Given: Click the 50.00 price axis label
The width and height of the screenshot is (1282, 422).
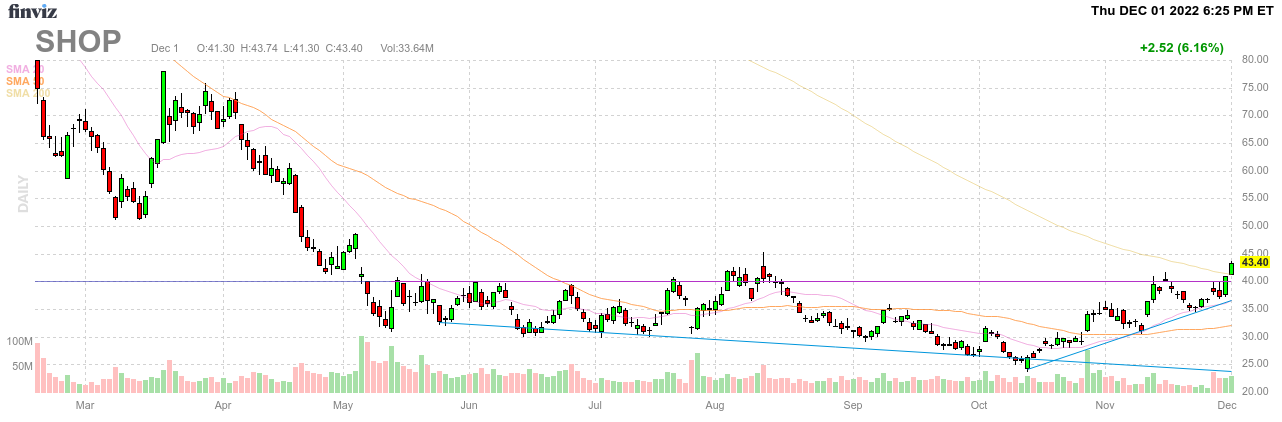Looking at the screenshot, I should point(1254,226).
